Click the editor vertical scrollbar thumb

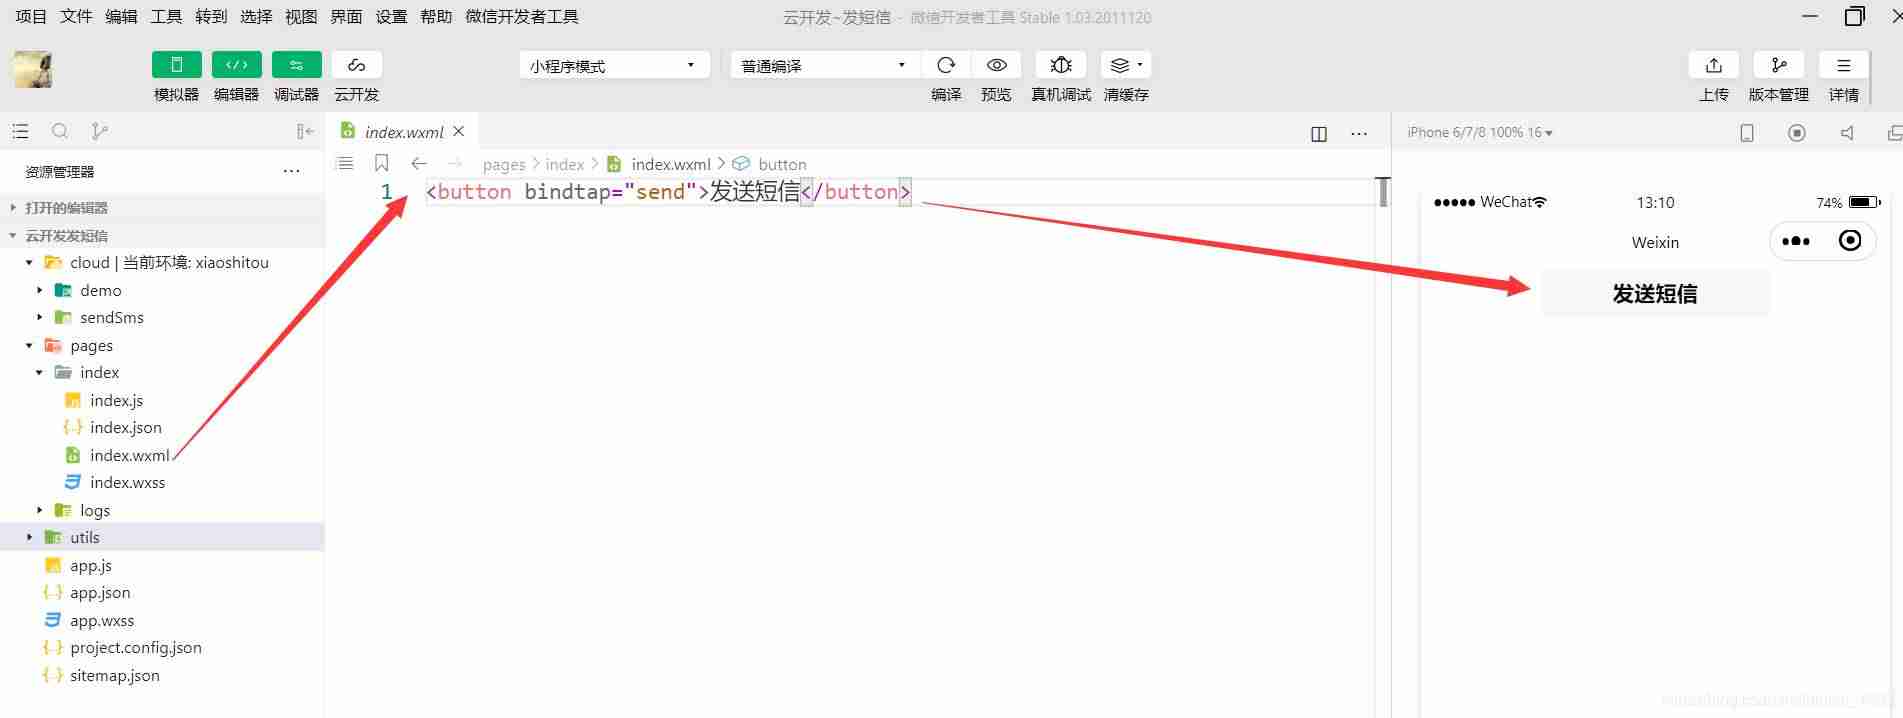[x=1383, y=192]
